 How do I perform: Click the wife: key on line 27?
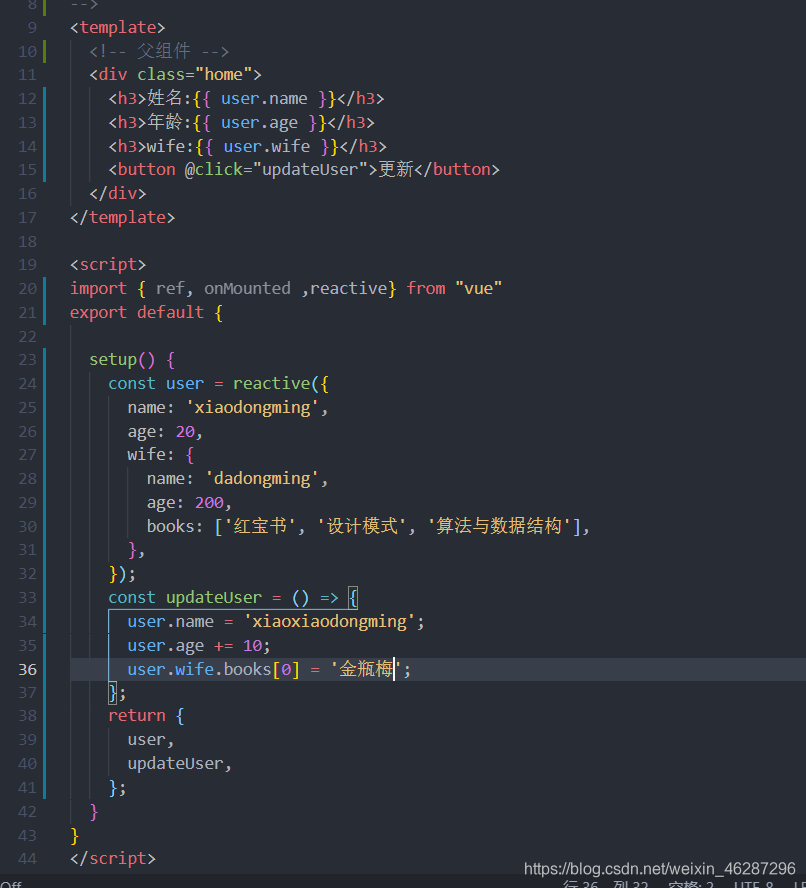[151, 455]
